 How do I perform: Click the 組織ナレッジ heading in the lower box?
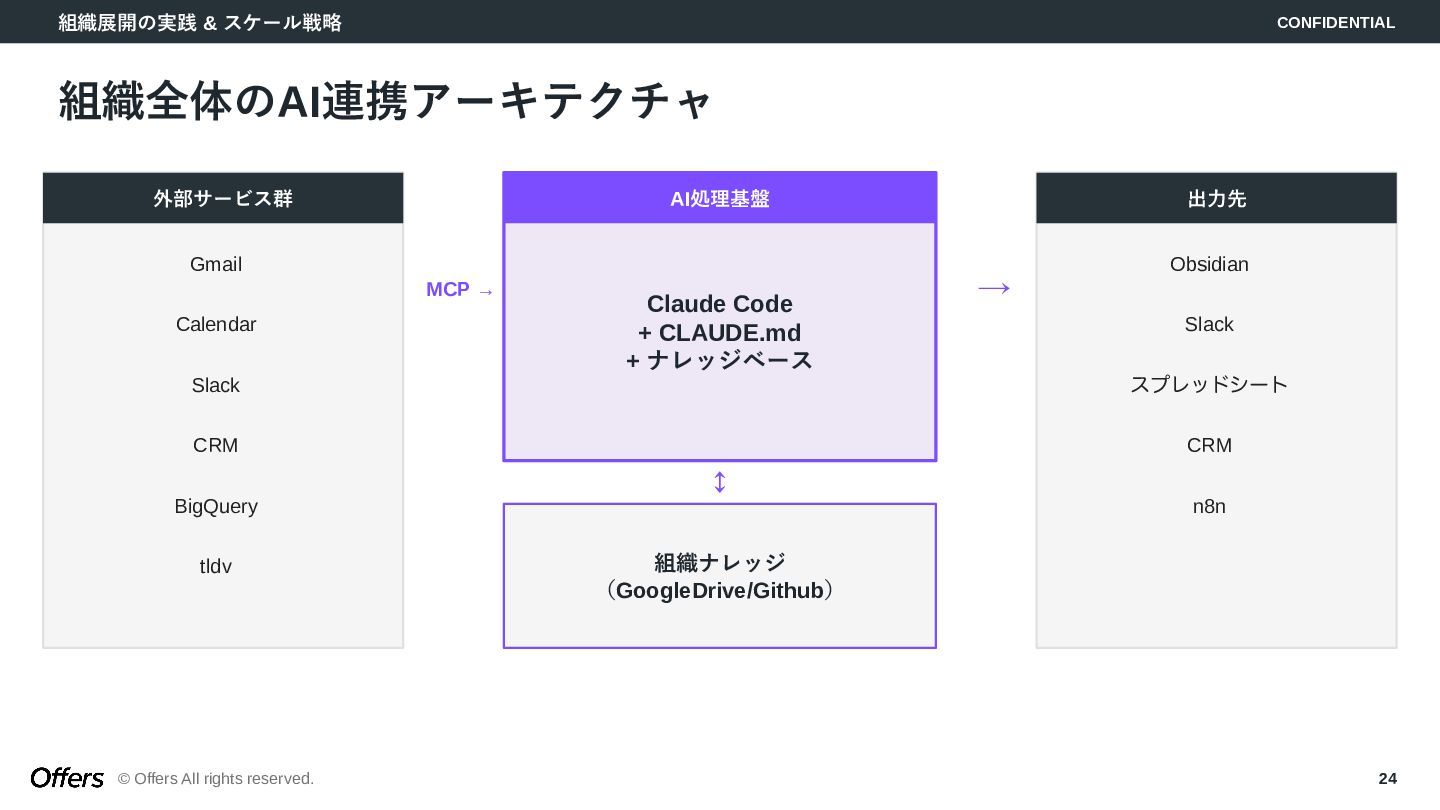[x=720, y=562]
